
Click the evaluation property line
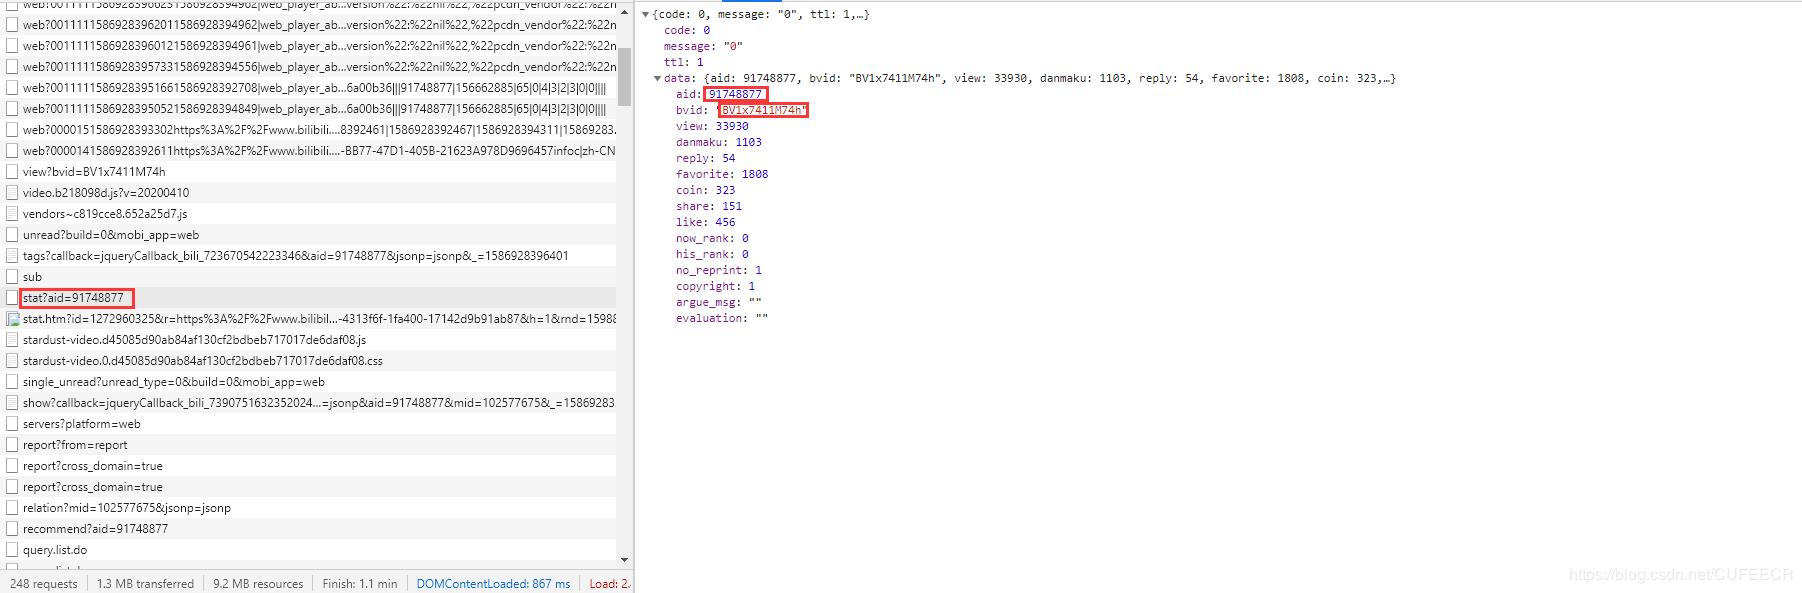click(x=722, y=318)
